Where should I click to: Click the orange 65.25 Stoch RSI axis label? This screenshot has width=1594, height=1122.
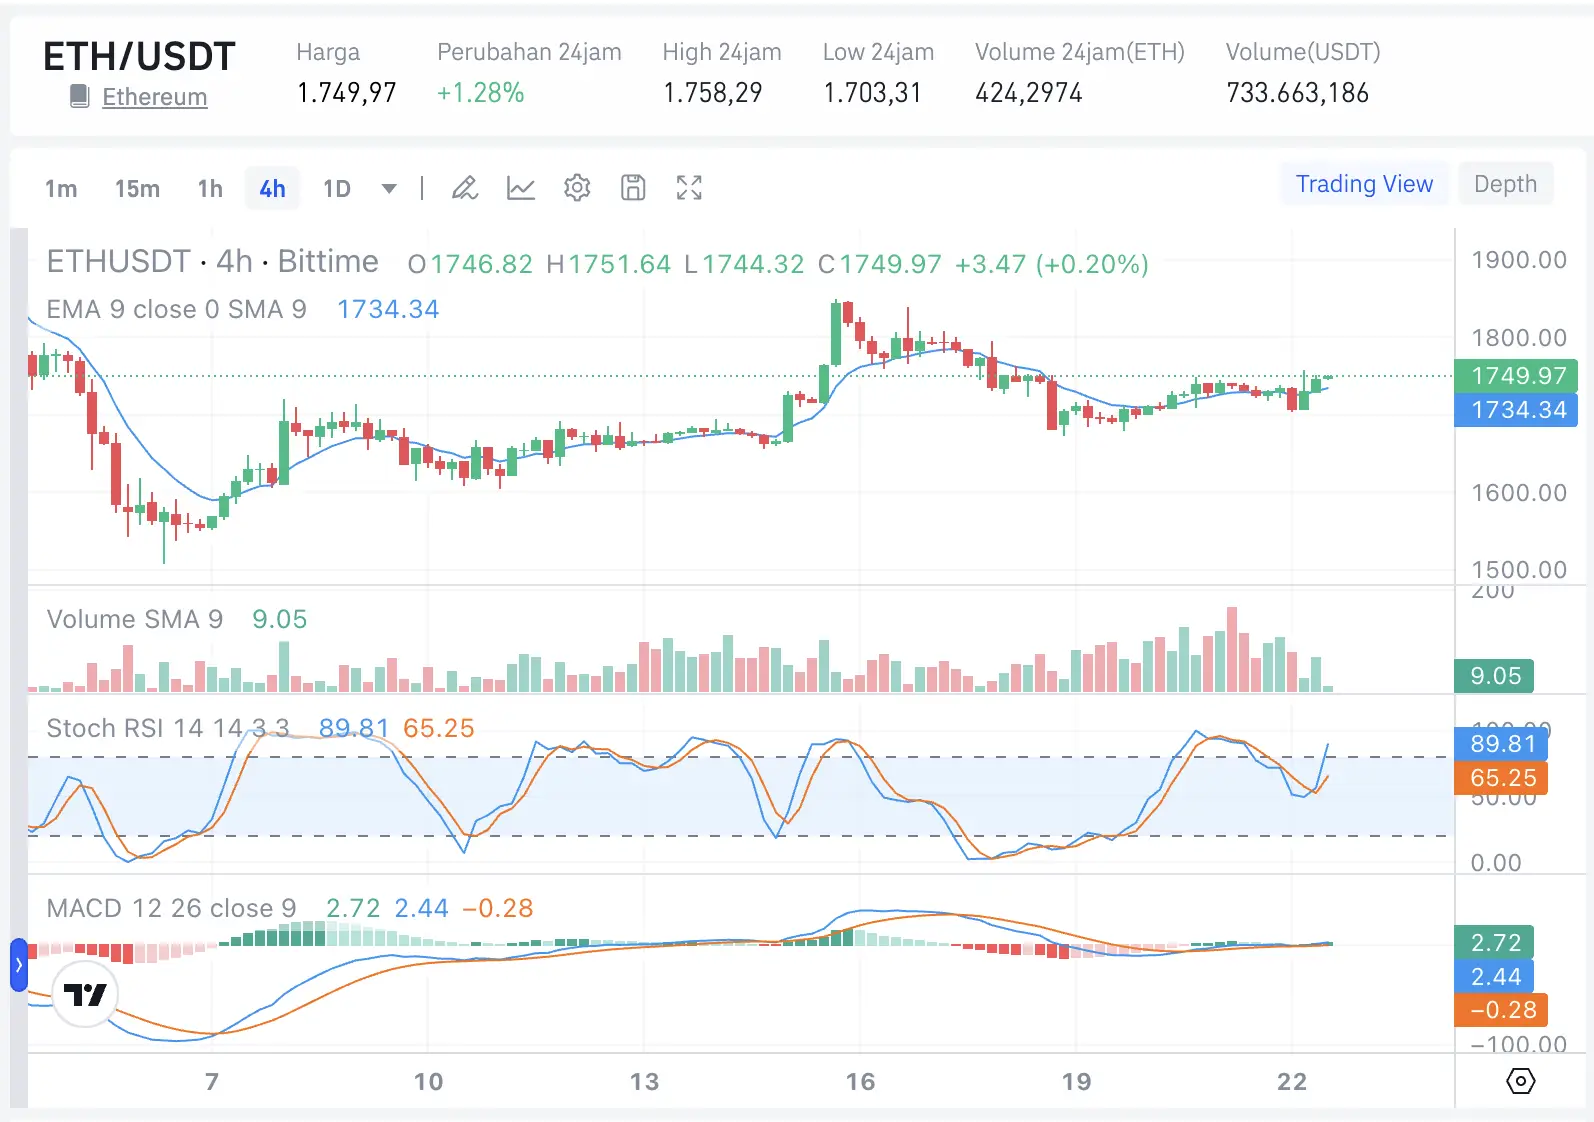tap(1501, 778)
